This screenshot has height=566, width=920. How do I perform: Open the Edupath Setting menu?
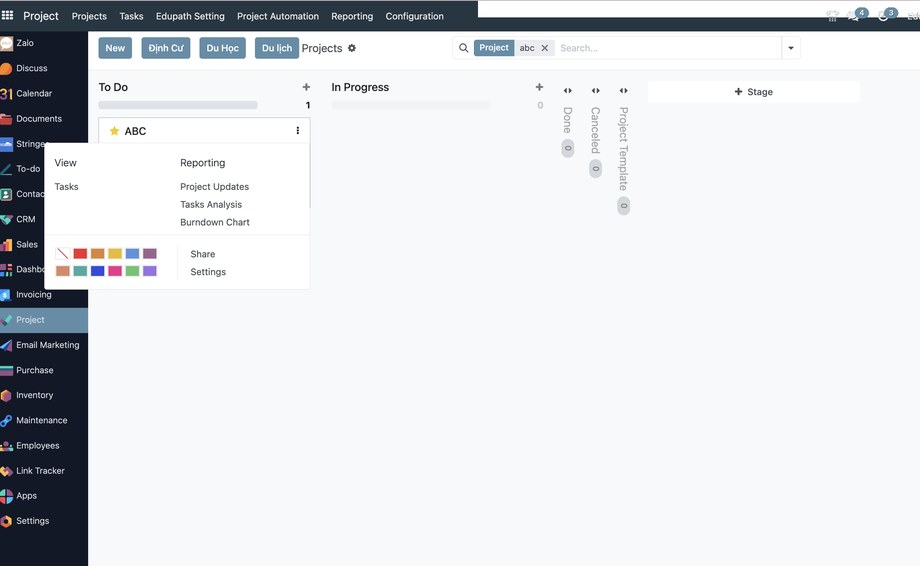point(190,16)
